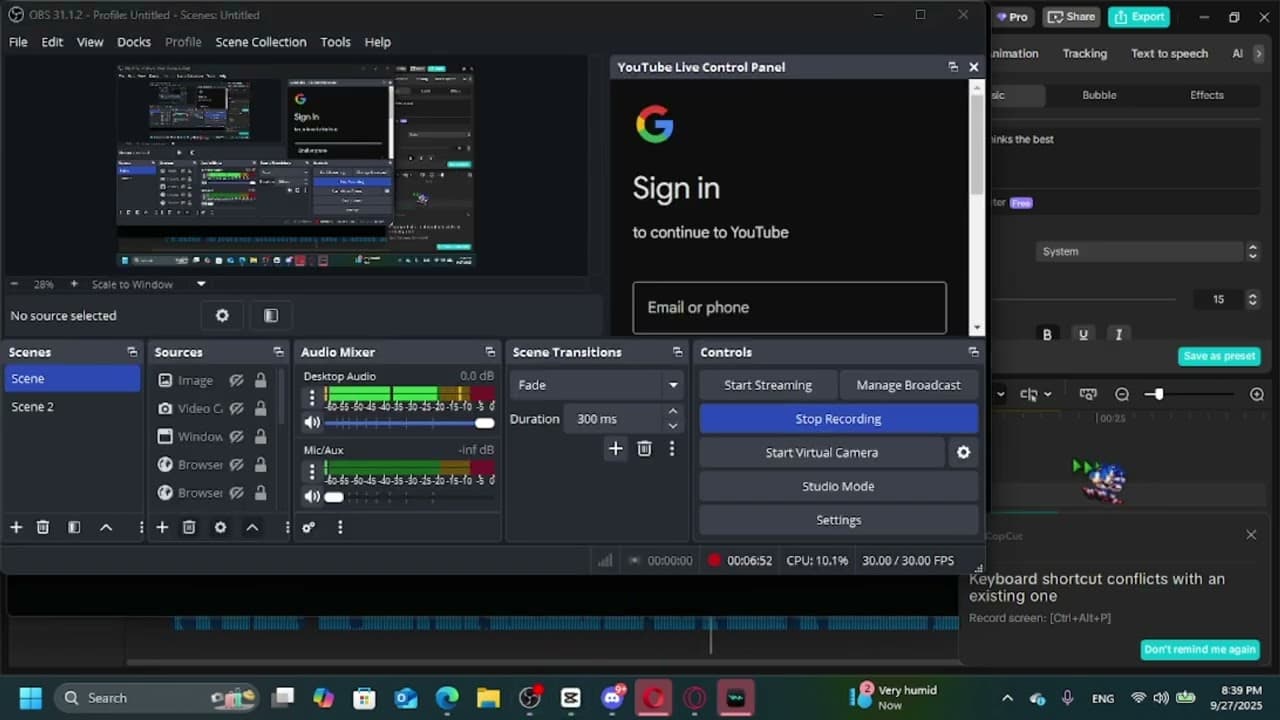The image size is (1280, 720).
Task: Open virtual camera configuration gear
Action: pos(963,452)
